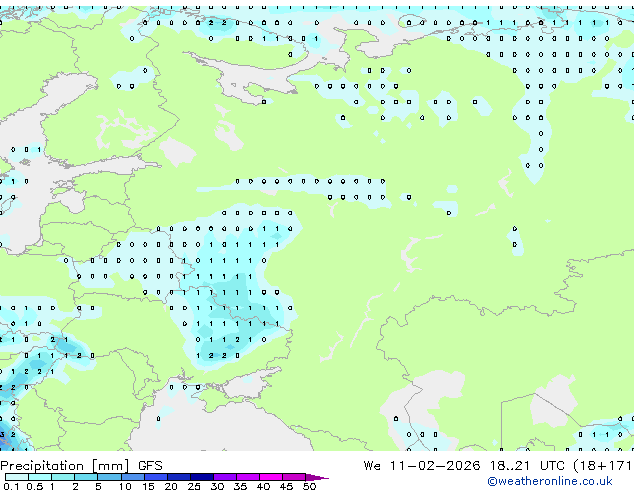Click the date text '11-02-2026'
The width and height of the screenshot is (634, 490).
point(435,466)
